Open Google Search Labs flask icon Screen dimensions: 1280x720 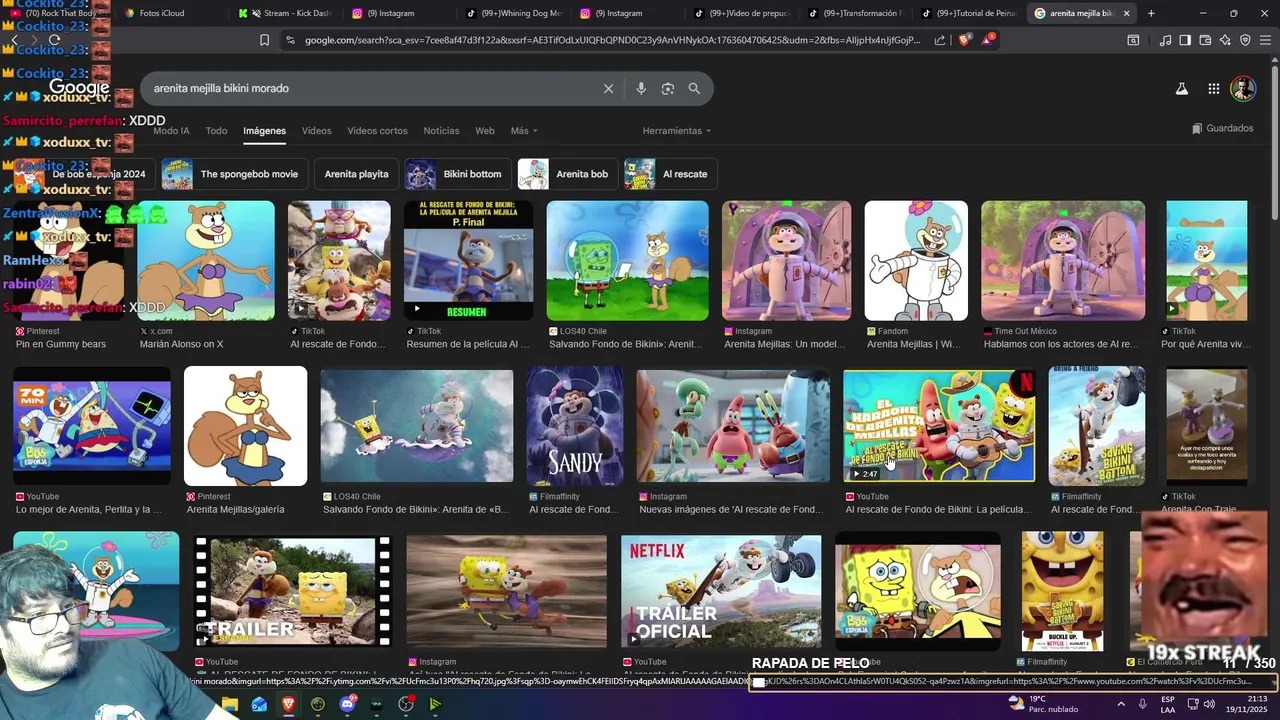(1181, 88)
